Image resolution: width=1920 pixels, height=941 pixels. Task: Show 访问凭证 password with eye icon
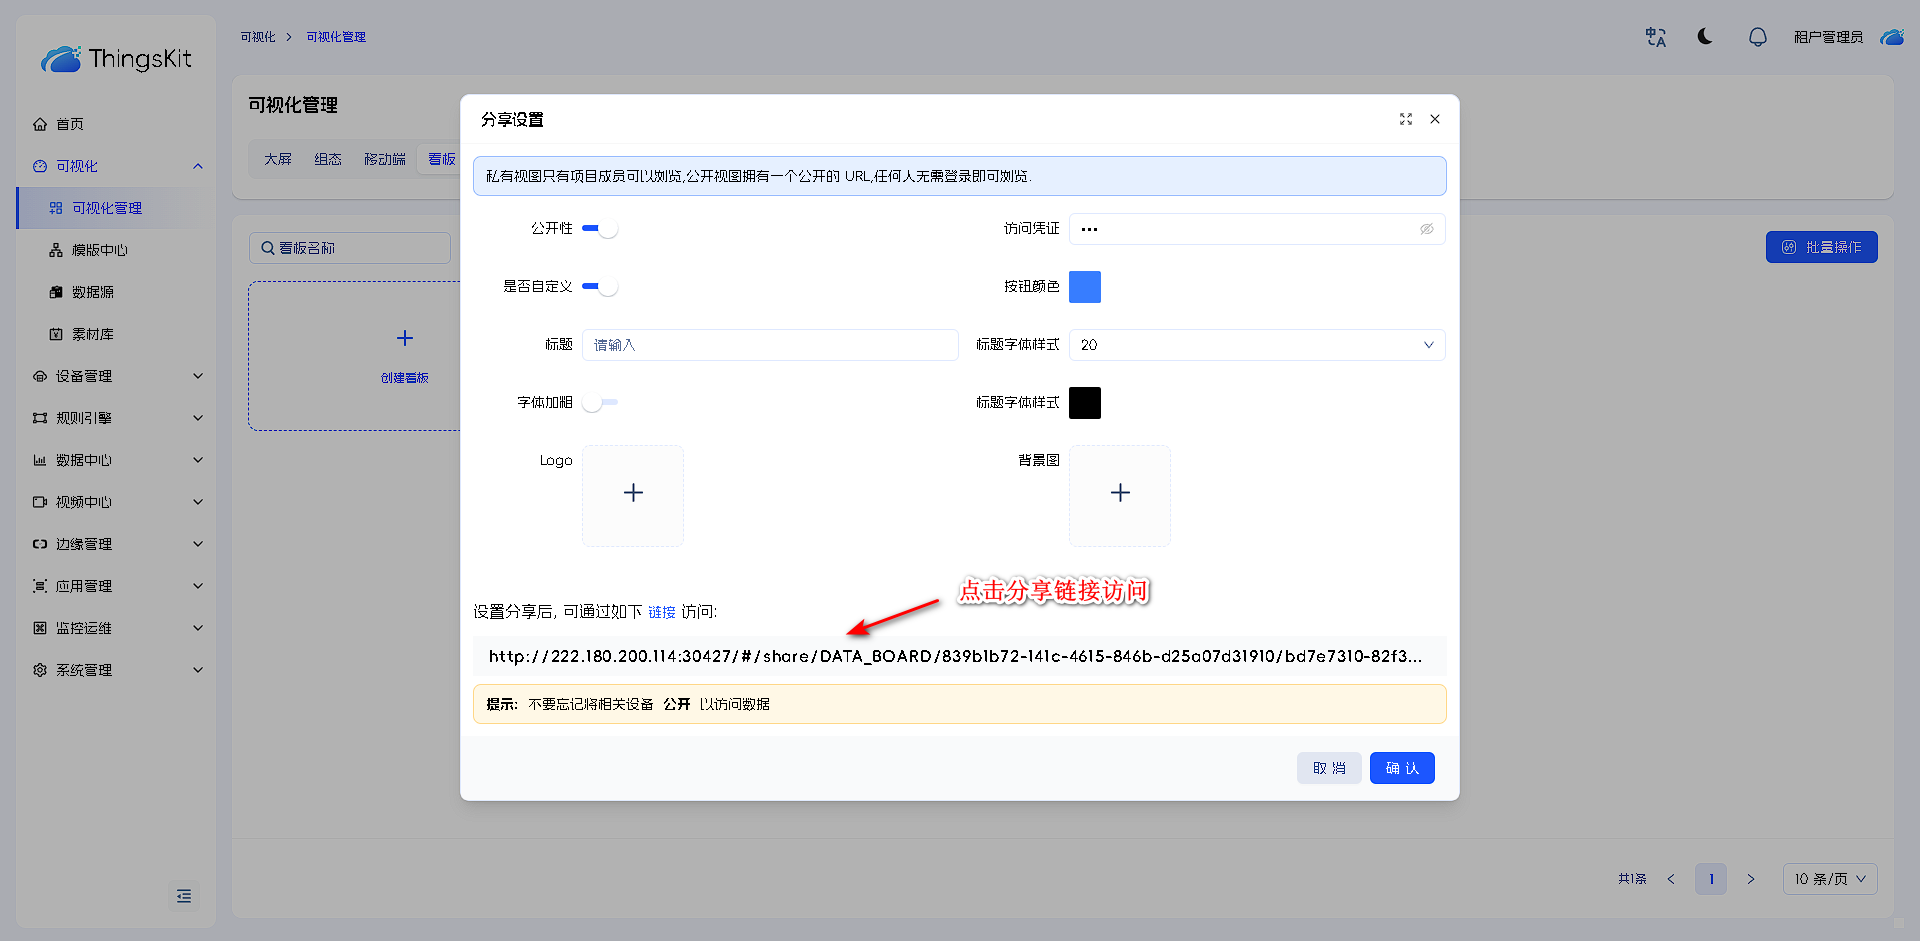pos(1426,229)
